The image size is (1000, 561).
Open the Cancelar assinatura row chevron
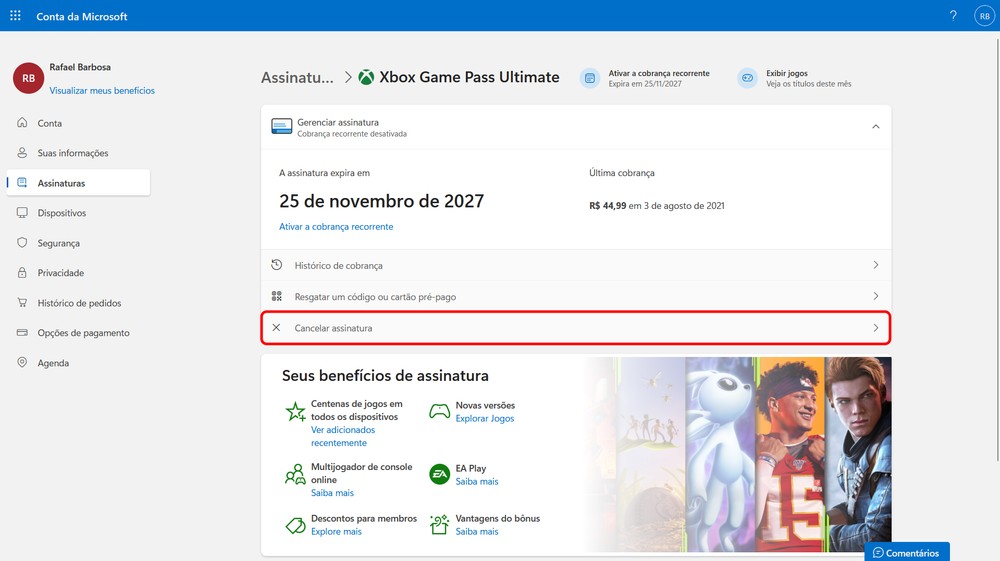[875, 328]
